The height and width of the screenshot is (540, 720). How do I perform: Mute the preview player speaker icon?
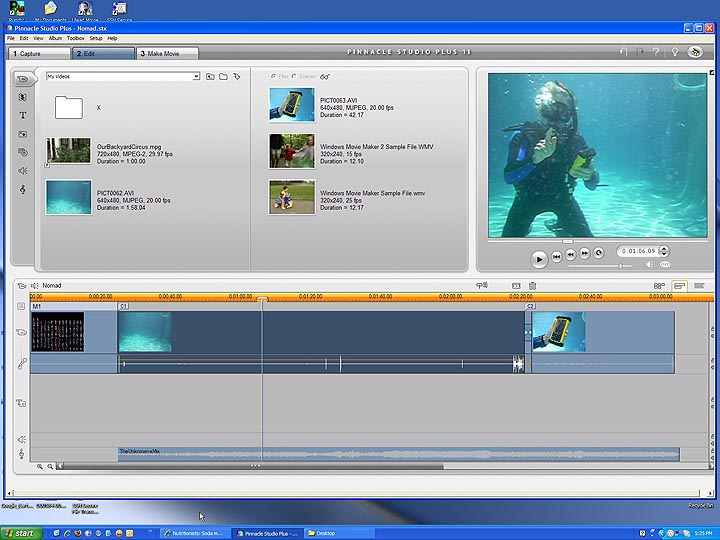point(649,265)
